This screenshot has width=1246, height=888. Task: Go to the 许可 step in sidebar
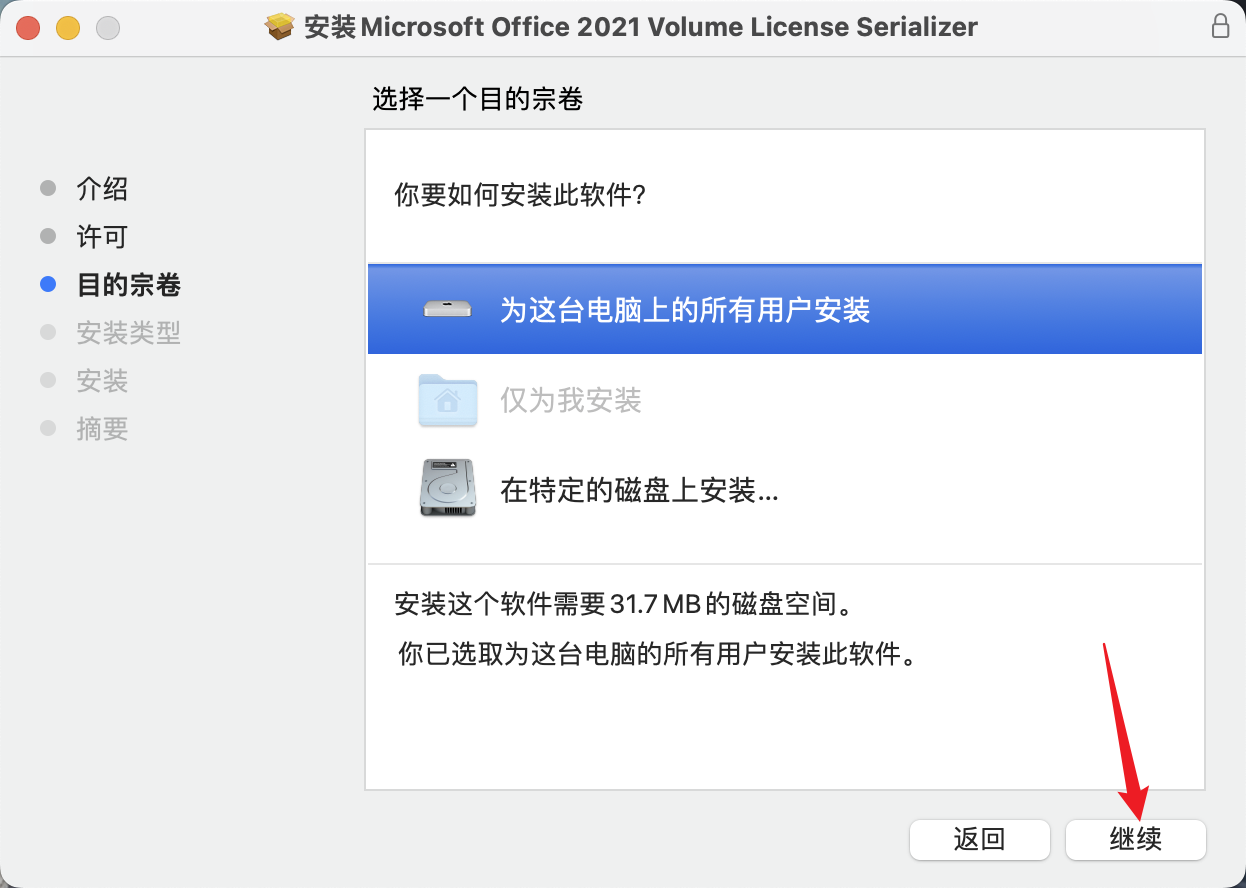102,237
